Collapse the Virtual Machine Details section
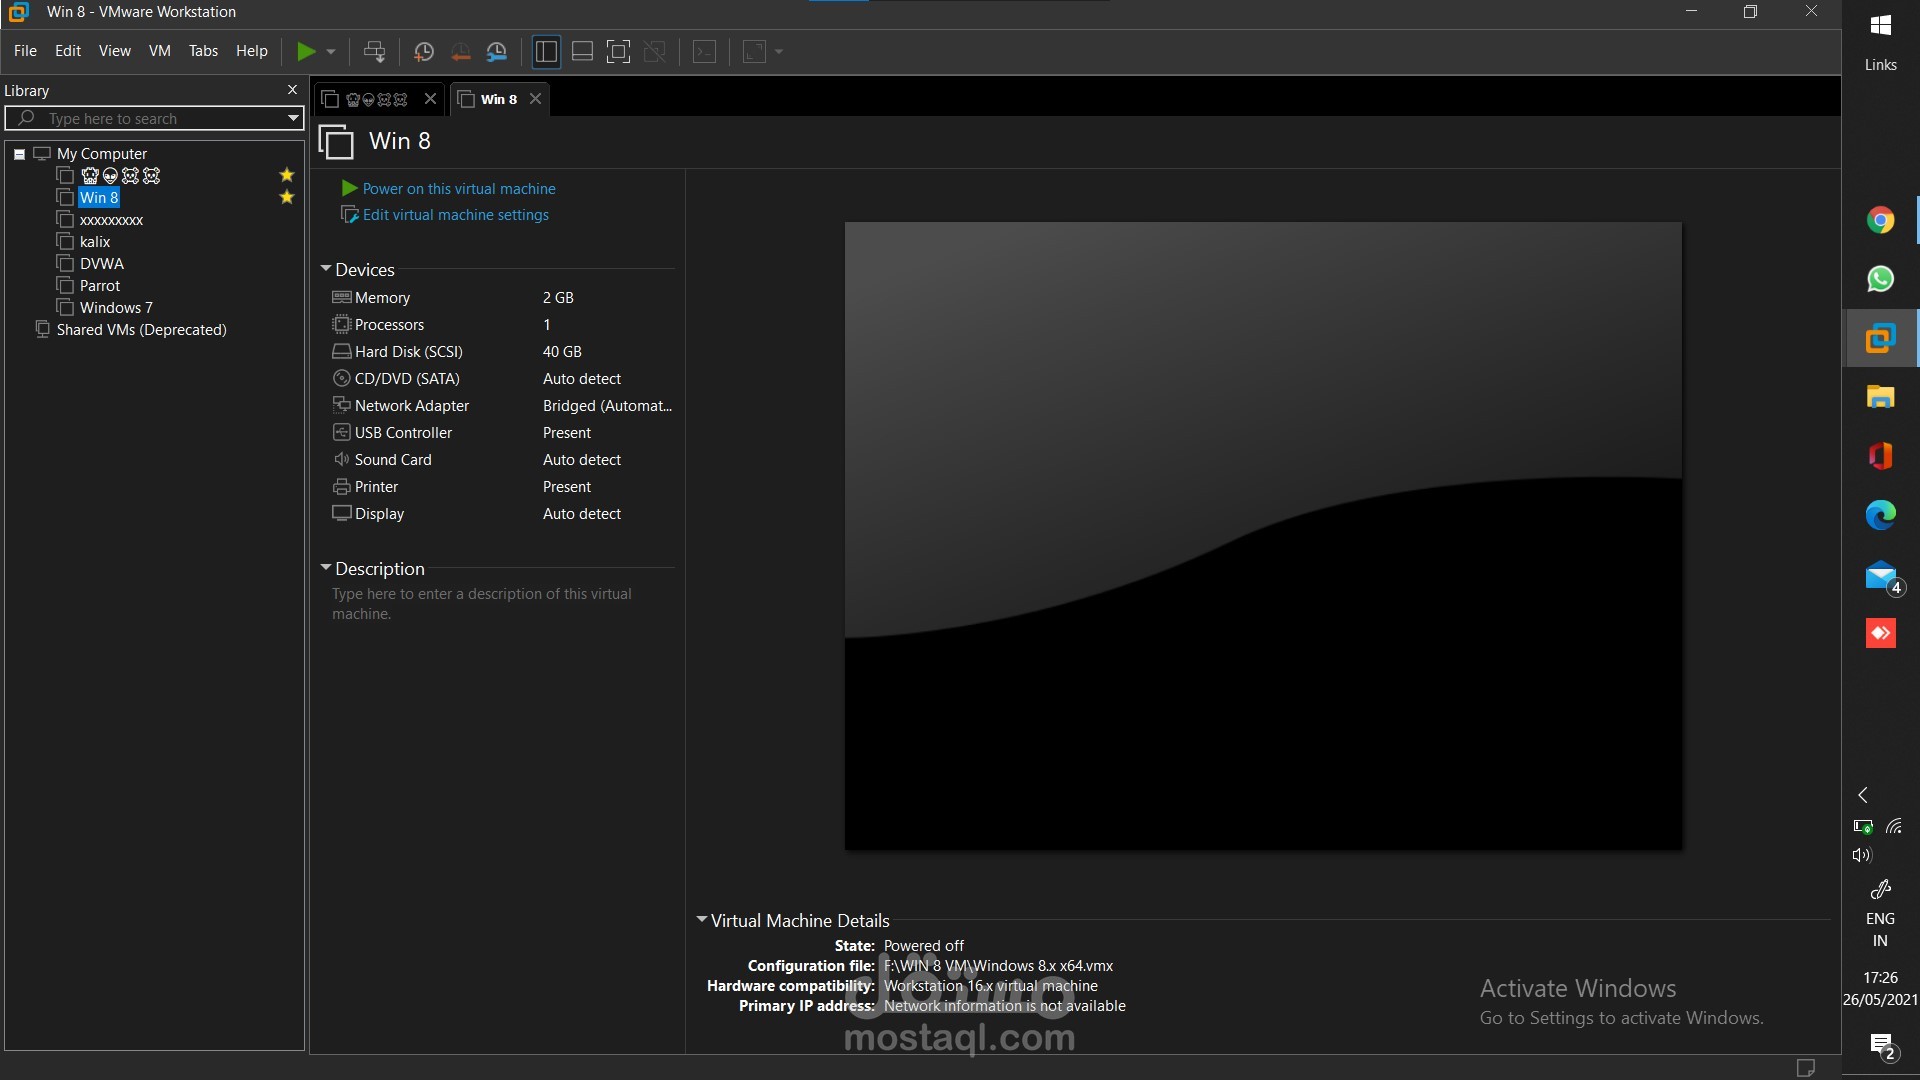The height and width of the screenshot is (1080, 1920). (x=702, y=920)
